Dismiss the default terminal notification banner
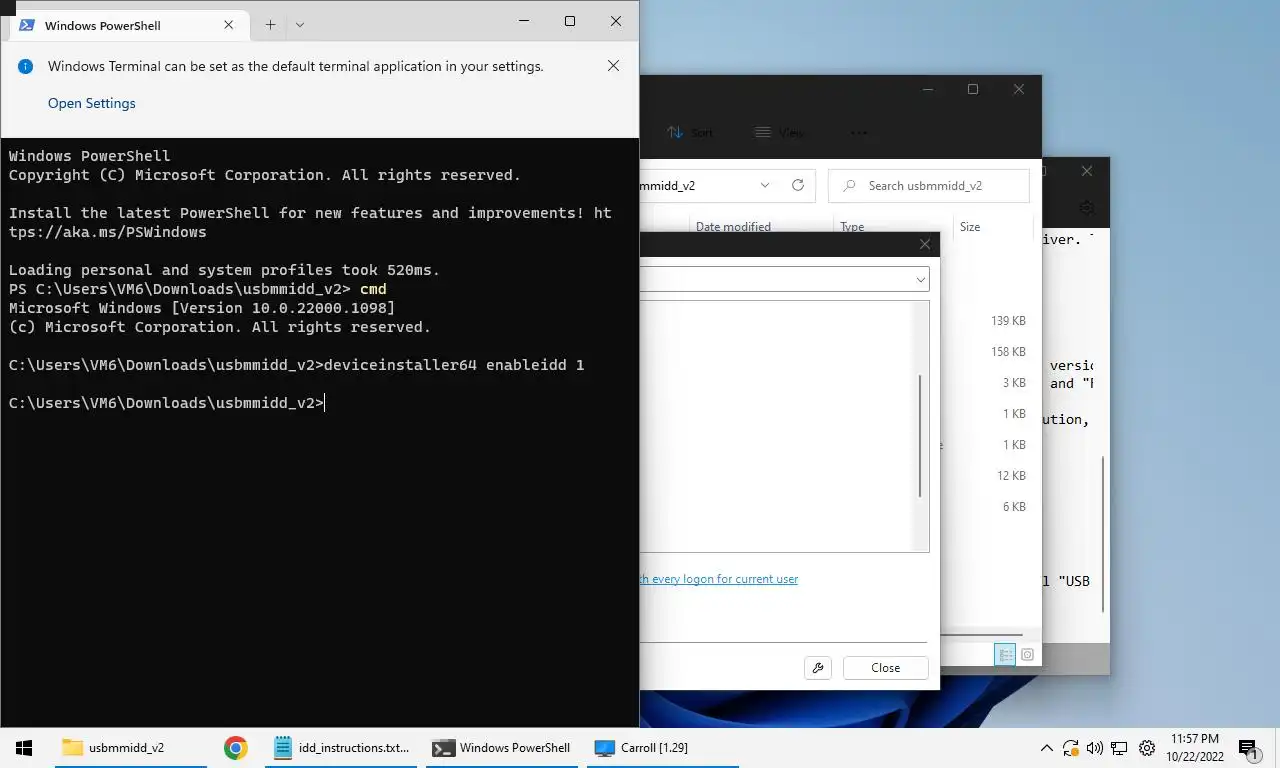The image size is (1280, 768). point(613,66)
